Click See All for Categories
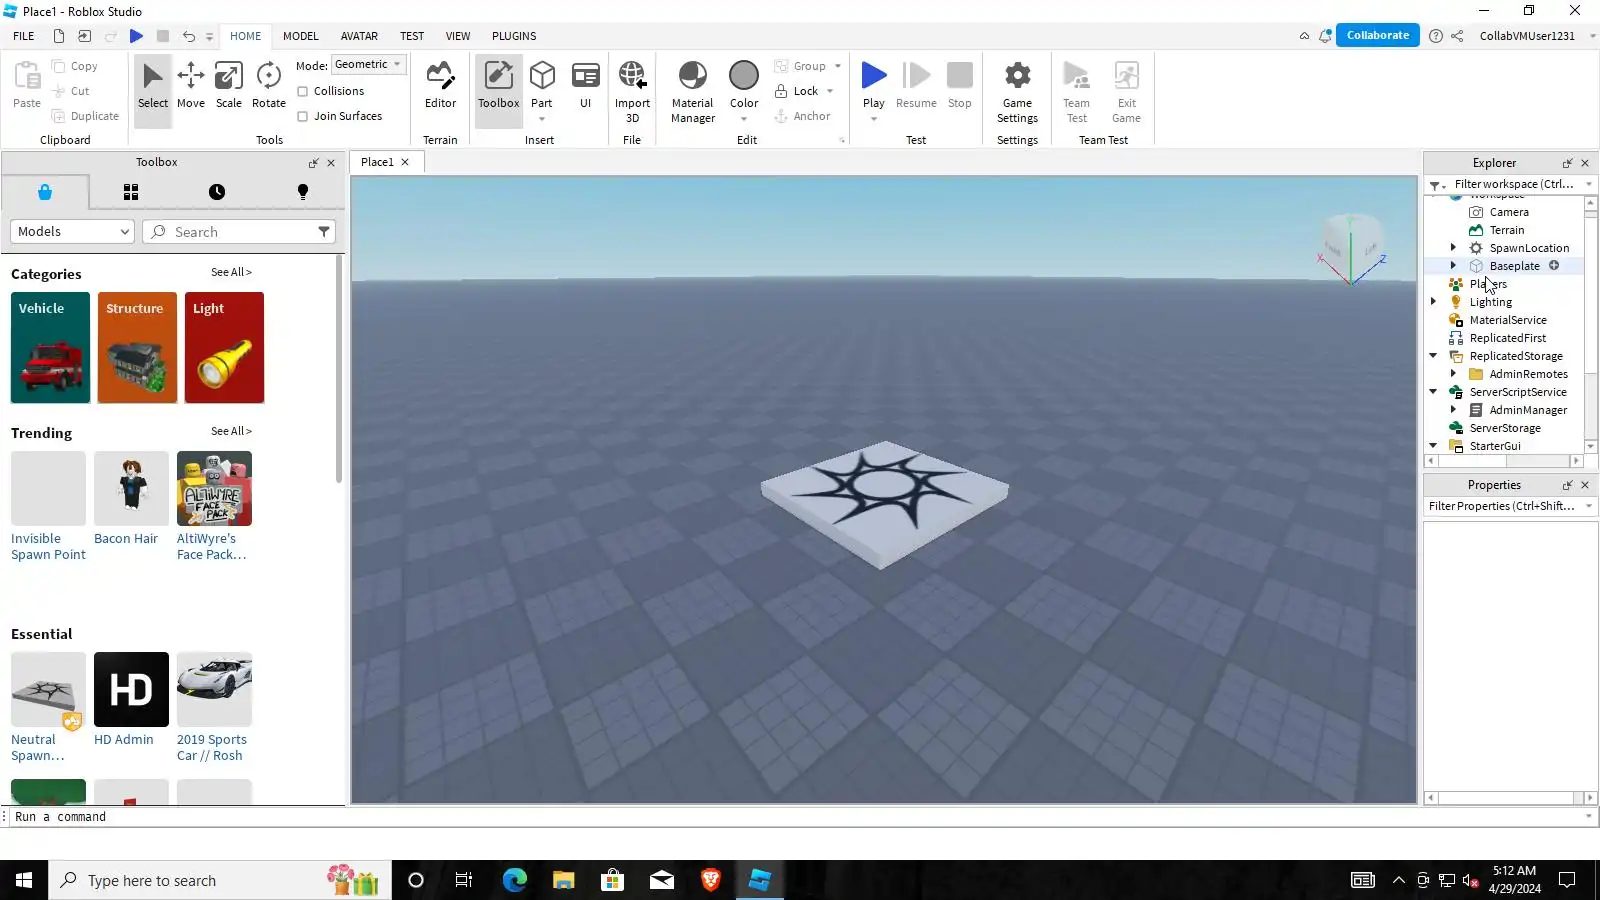The height and width of the screenshot is (900, 1600). [231, 272]
